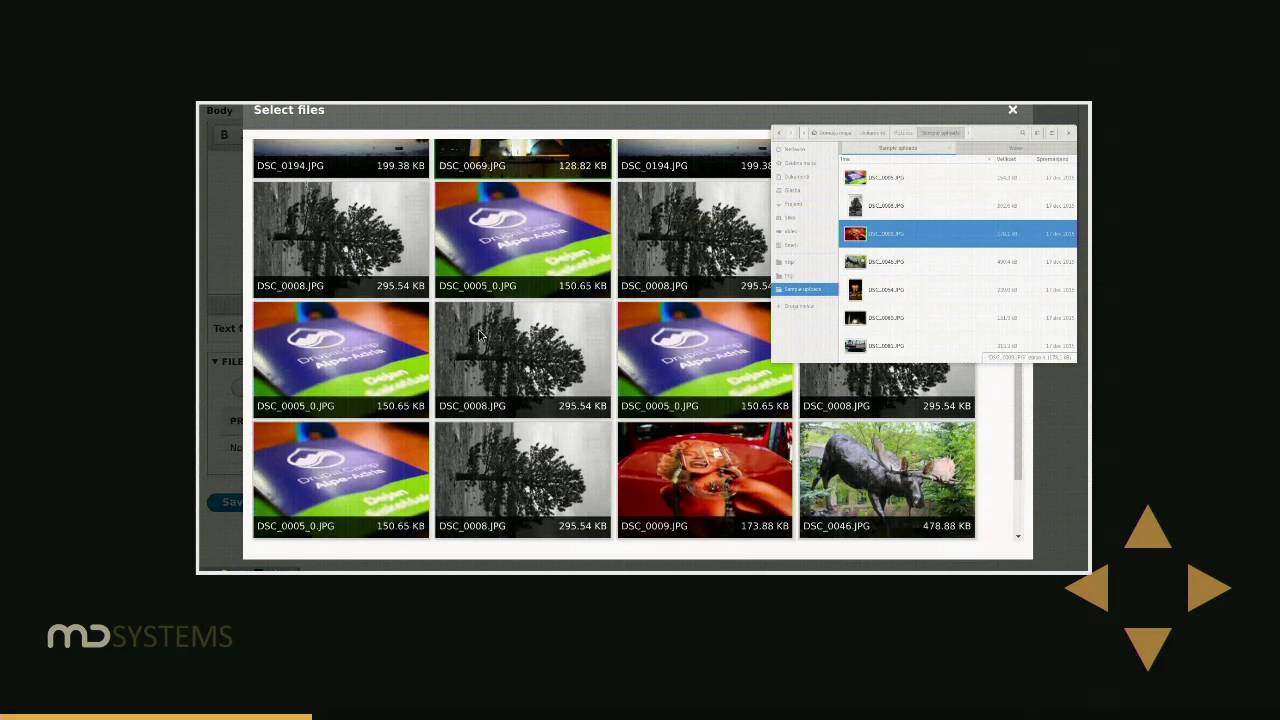Switch to Sample uploads tab in file manager
The image size is (1280, 720).
[897, 148]
